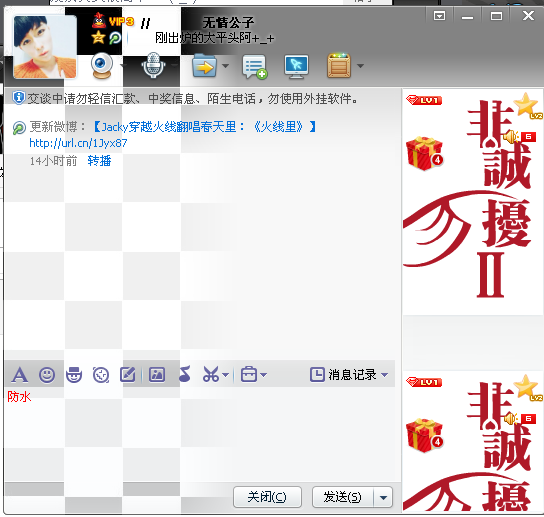The image size is (544, 517).
Task: Click the upper gold star LV2 icon
Action: point(527,105)
